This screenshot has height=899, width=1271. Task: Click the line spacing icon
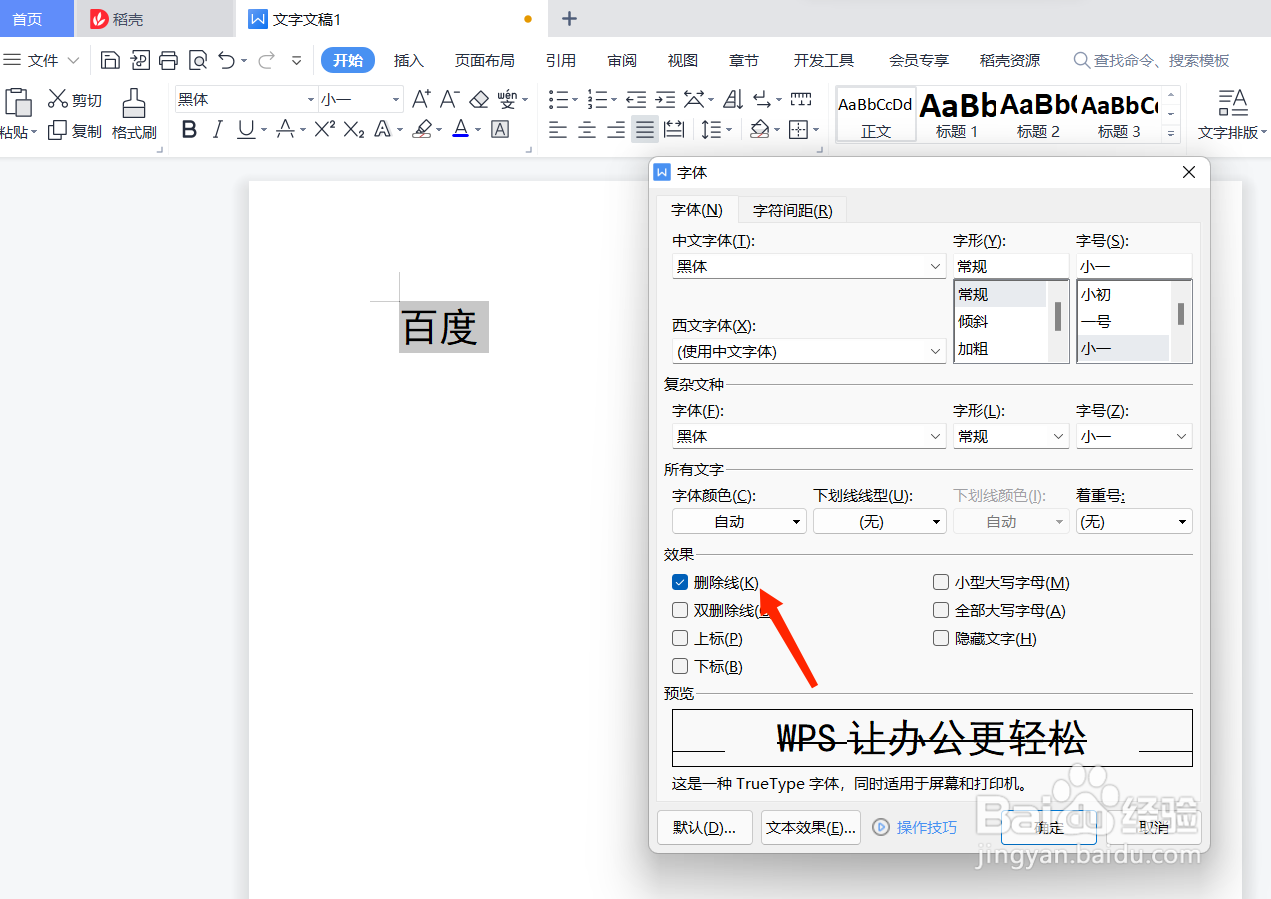pyautogui.click(x=710, y=130)
